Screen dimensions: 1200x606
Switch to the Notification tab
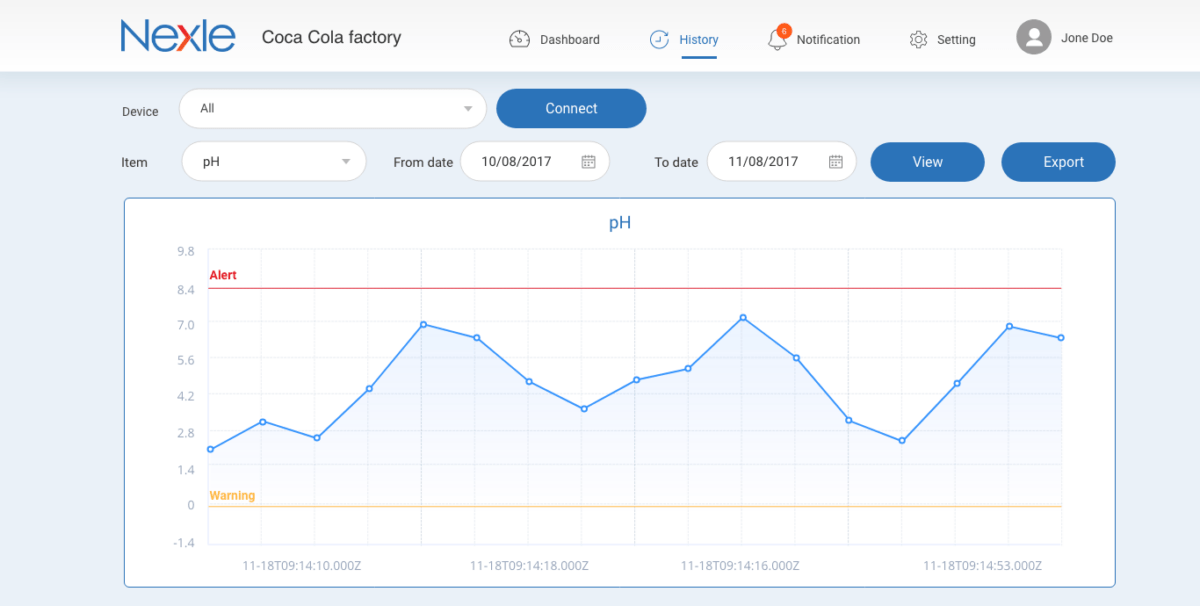pyautogui.click(x=828, y=40)
